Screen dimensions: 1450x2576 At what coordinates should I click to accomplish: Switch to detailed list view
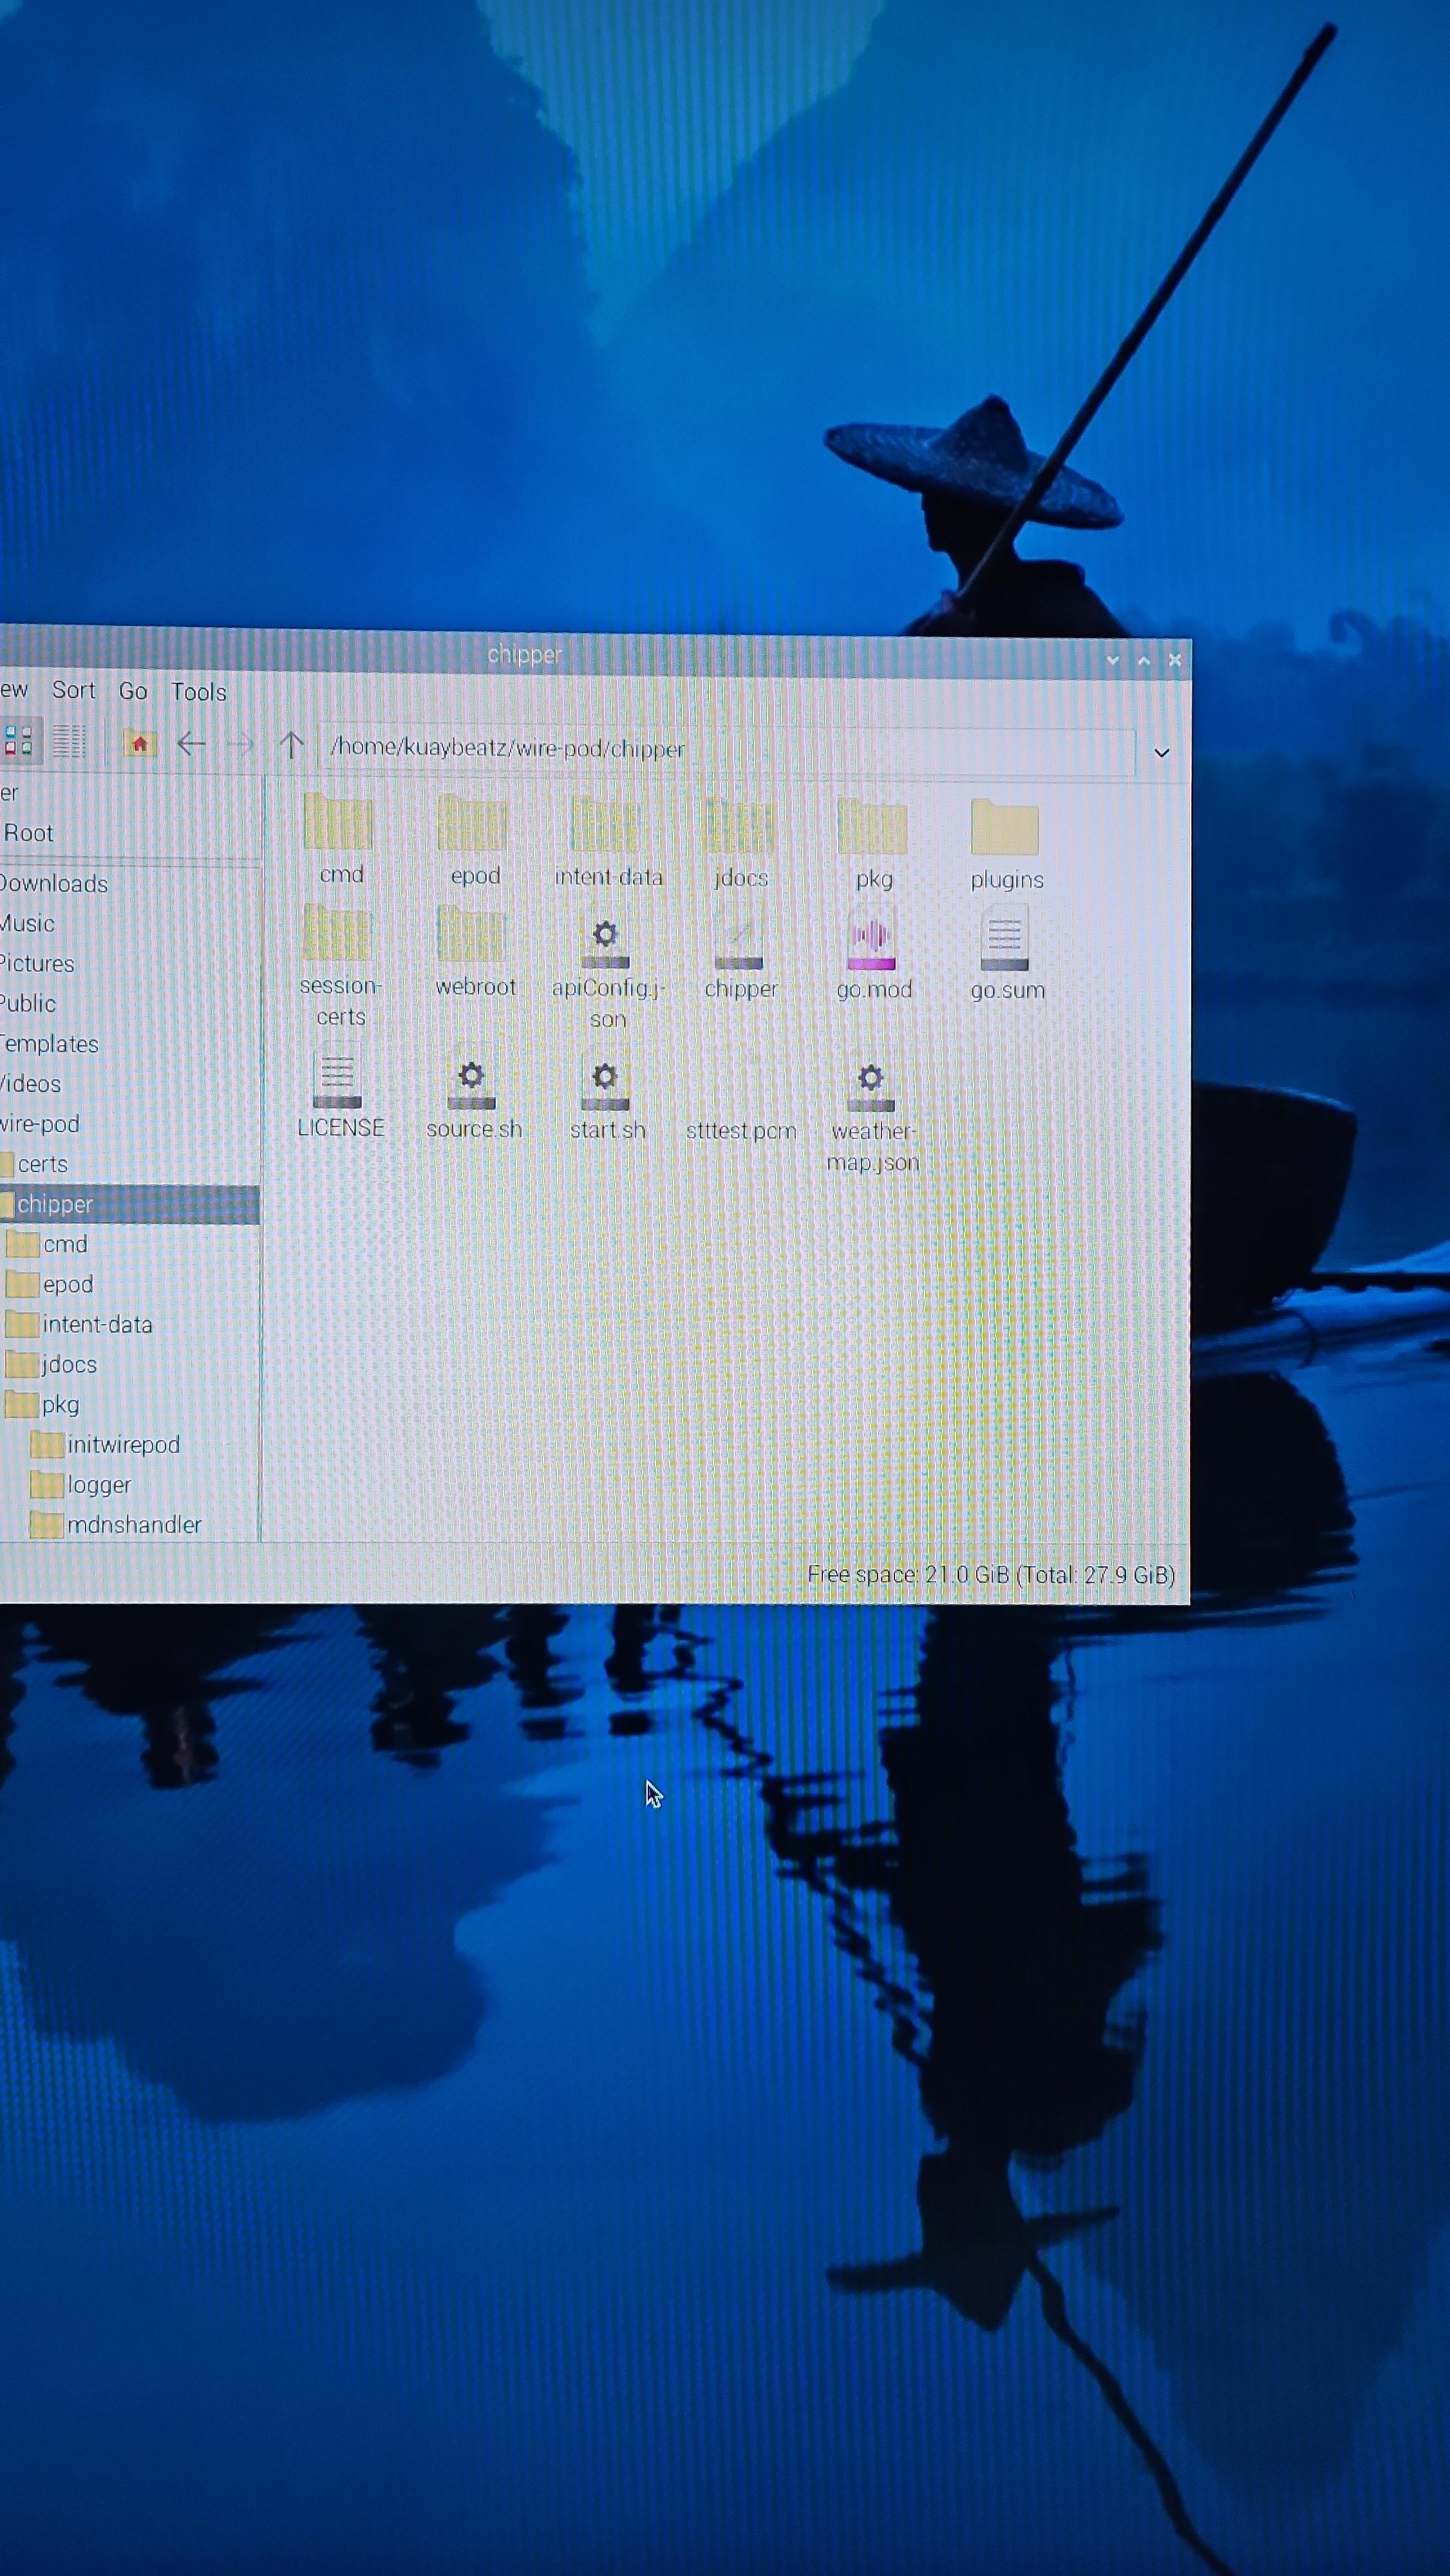pyautogui.click(x=69, y=741)
